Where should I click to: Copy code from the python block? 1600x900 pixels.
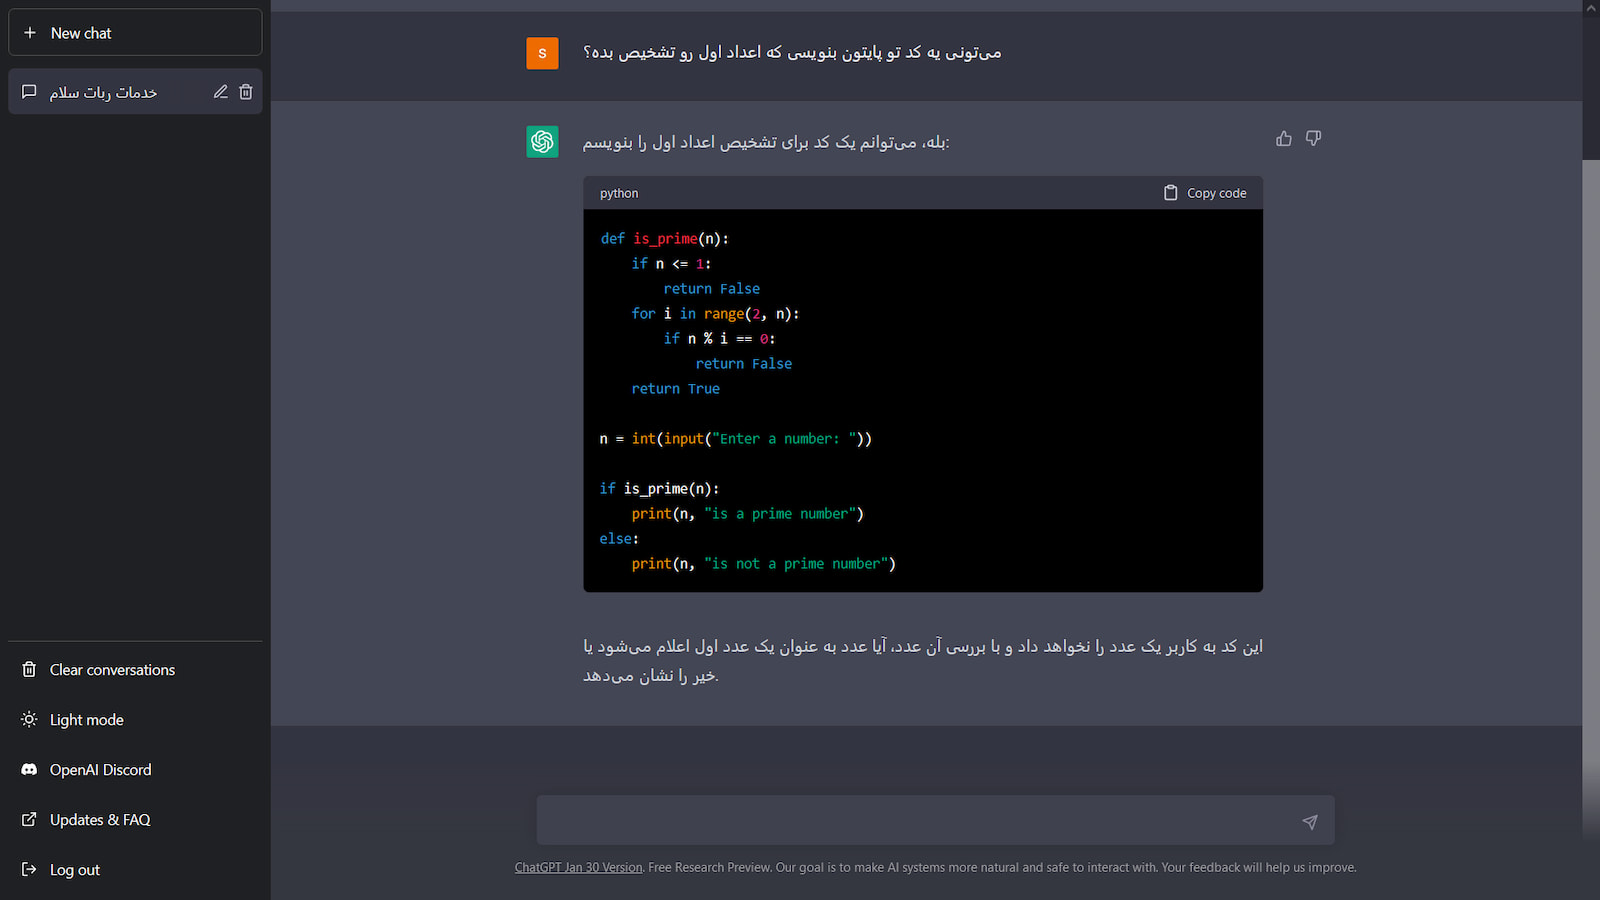(1205, 193)
